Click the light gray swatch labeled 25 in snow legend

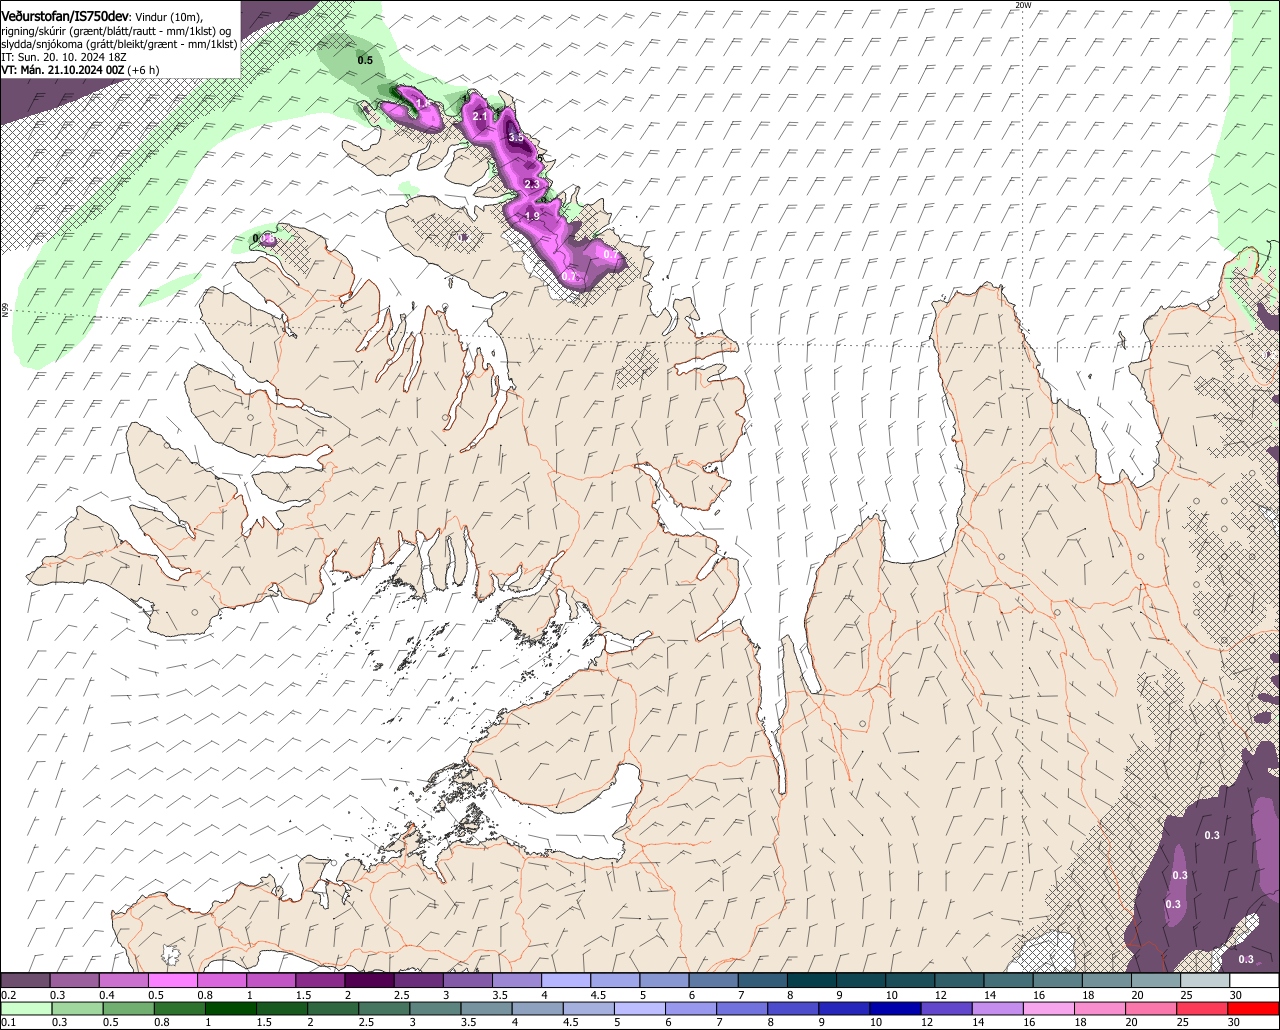pyautogui.click(x=1205, y=980)
